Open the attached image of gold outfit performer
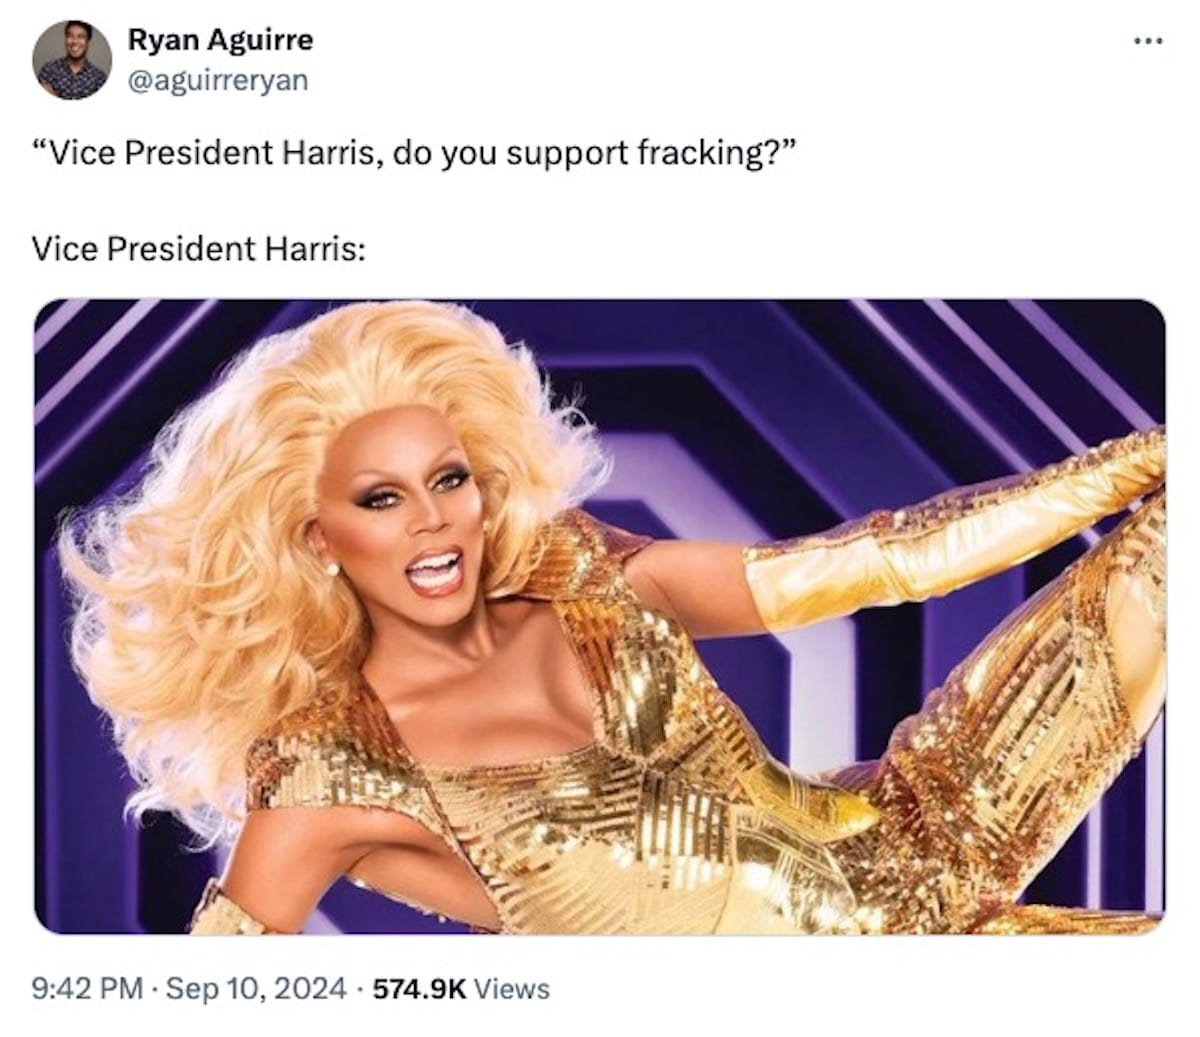The width and height of the screenshot is (1200, 1037). 600,616
